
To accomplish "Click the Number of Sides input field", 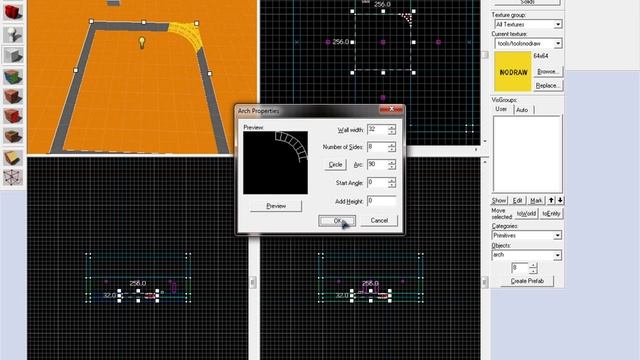I will (x=378, y=147).
